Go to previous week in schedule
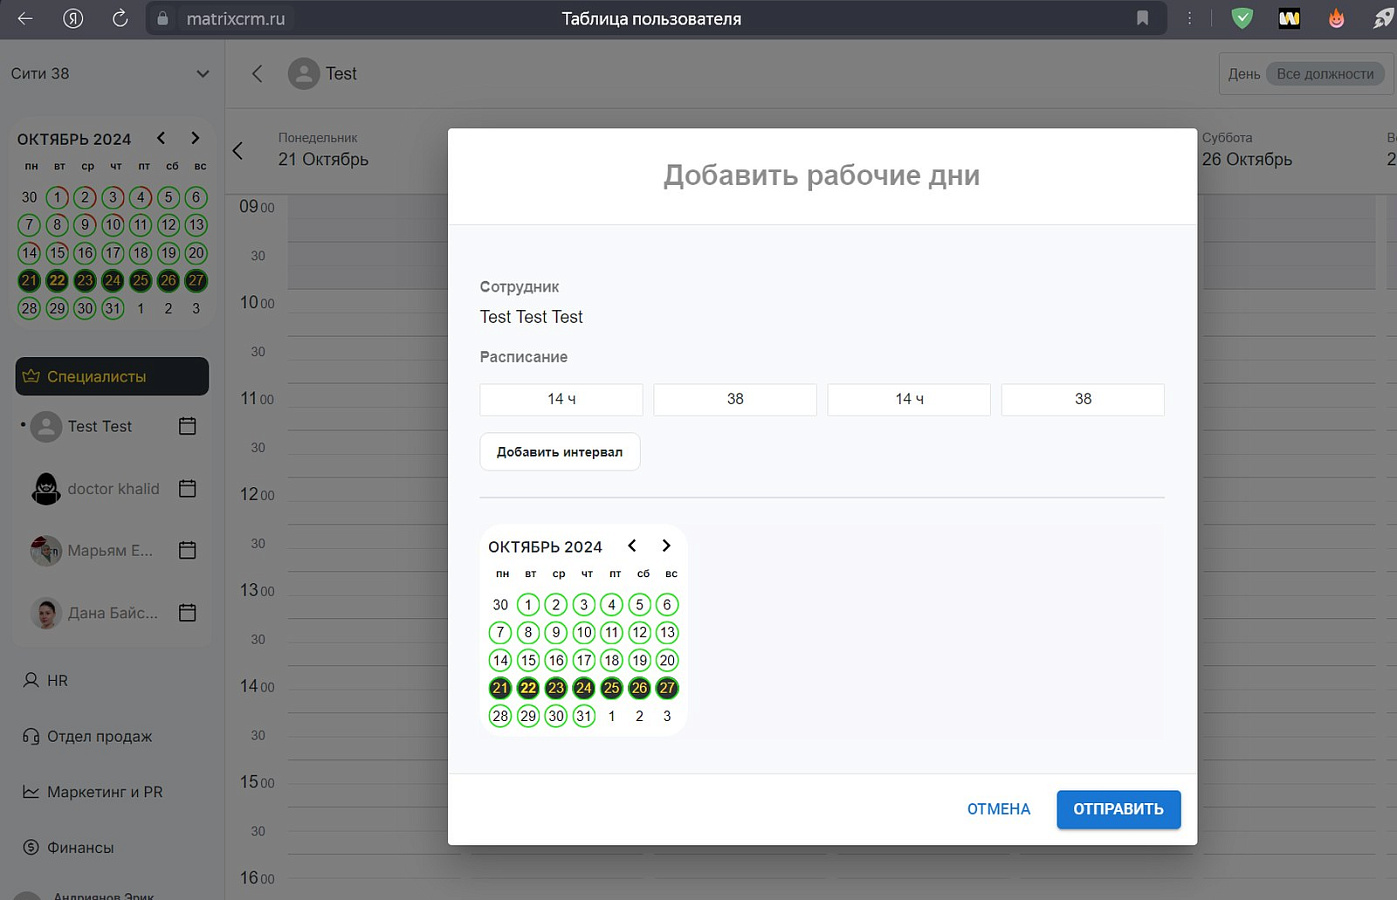The image size is (1397, 900). 238,150
